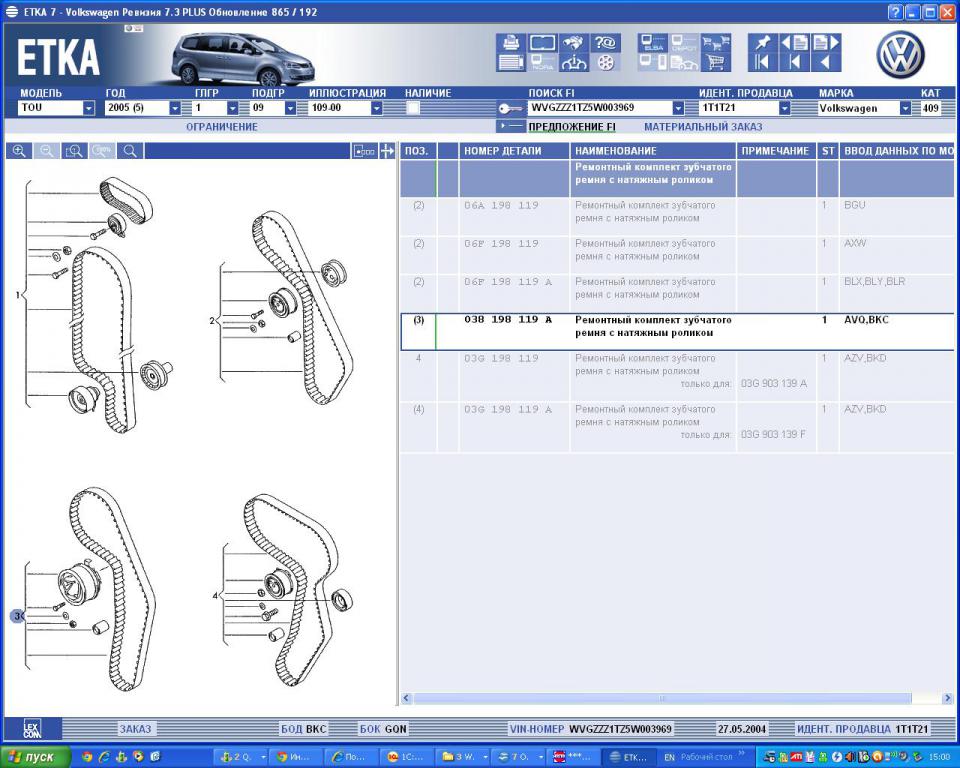Open the ГОД dropdown showing 2005 (5)
The width and height of the screenshot is (960, 768).
[x=174, y=108]
